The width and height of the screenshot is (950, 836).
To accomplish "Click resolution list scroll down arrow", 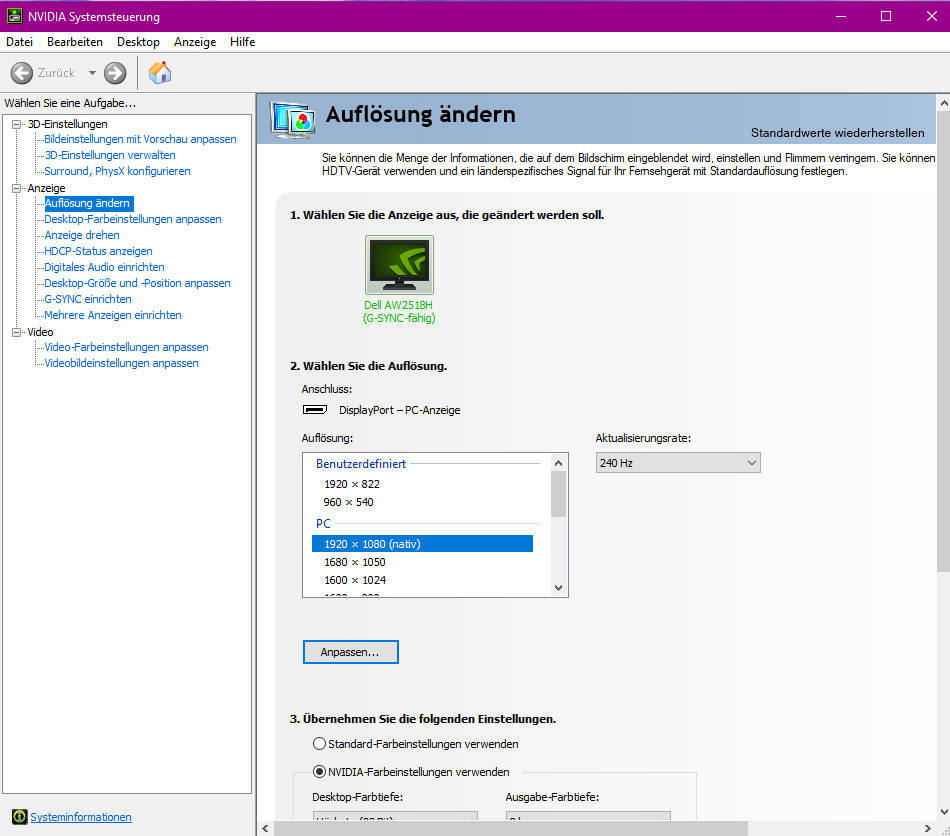I will pyautogui.click(x=559, y=588).
